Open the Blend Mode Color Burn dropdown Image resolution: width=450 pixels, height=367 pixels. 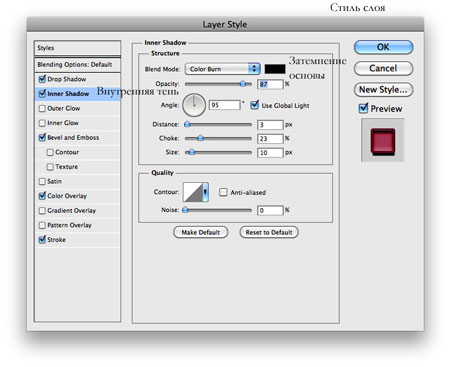tap(222, 69)
